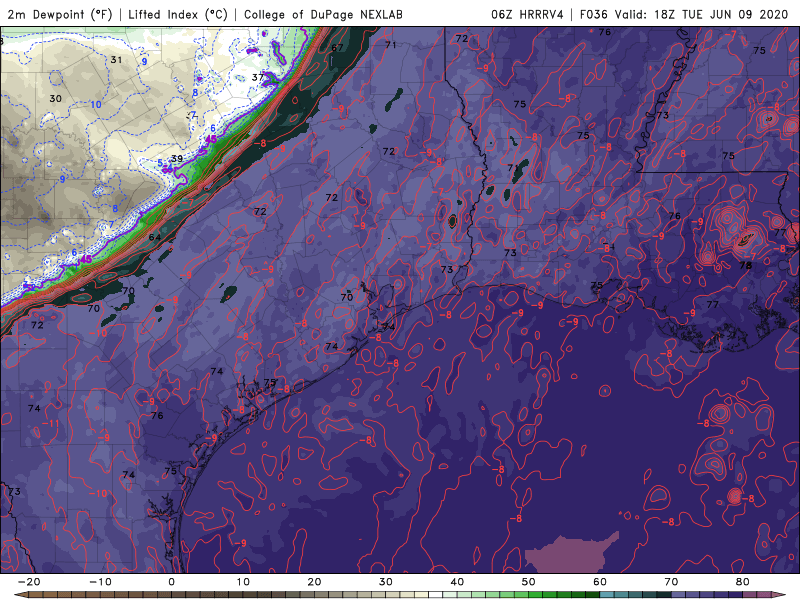Select the -20 color scale label
The height and width of the screenshot is (600, 800).
point(29,582)
